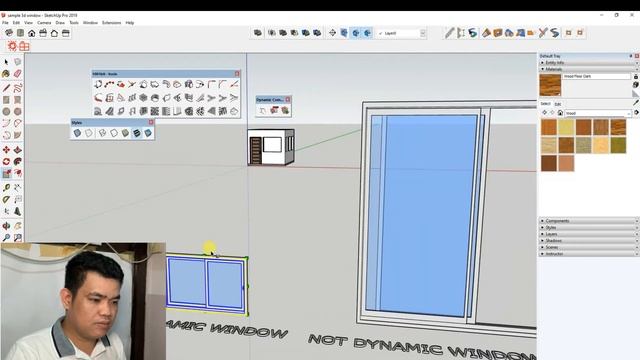640x360 pixels.
Task: Open the Layer0 layer dropdown
Action: tap(401, 33)
